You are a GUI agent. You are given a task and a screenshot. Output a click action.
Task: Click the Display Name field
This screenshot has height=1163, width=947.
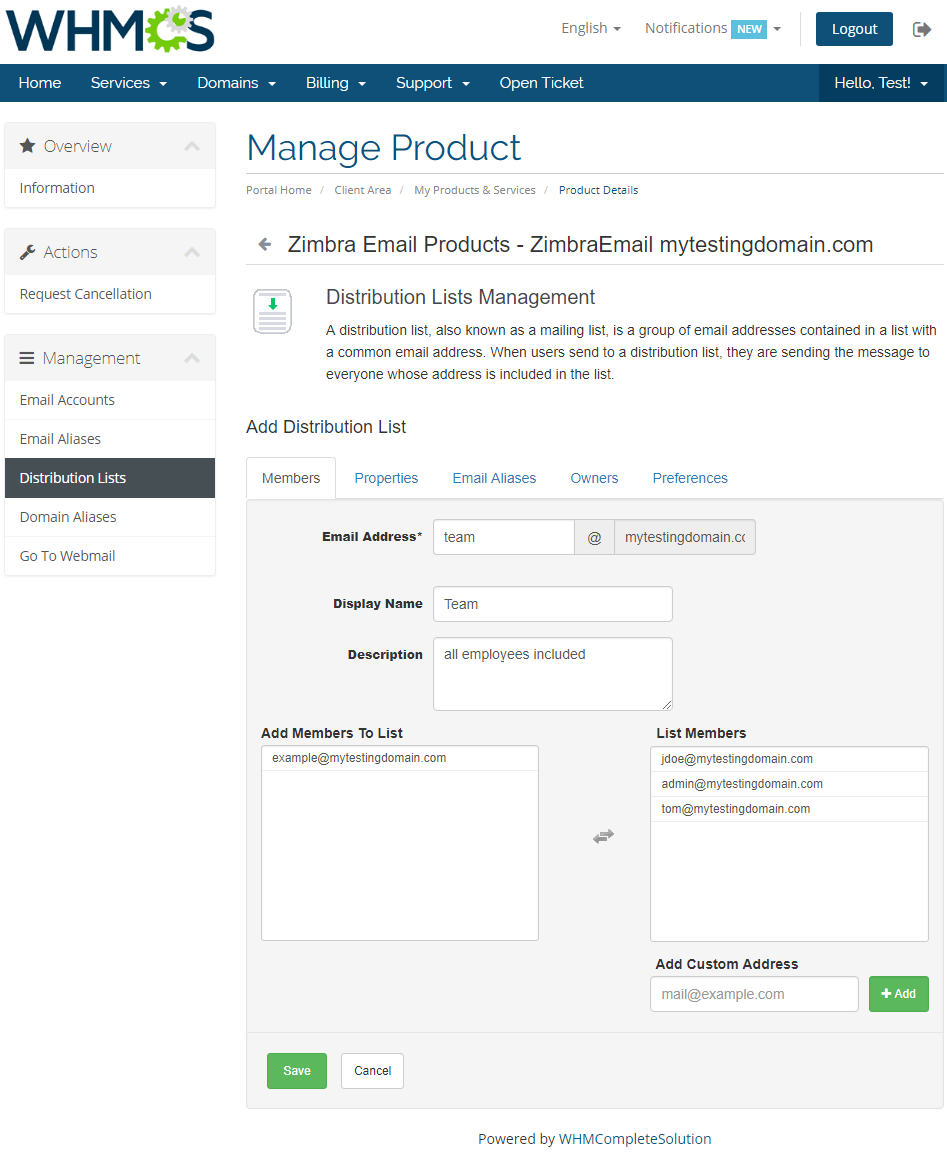click(552, 604)
